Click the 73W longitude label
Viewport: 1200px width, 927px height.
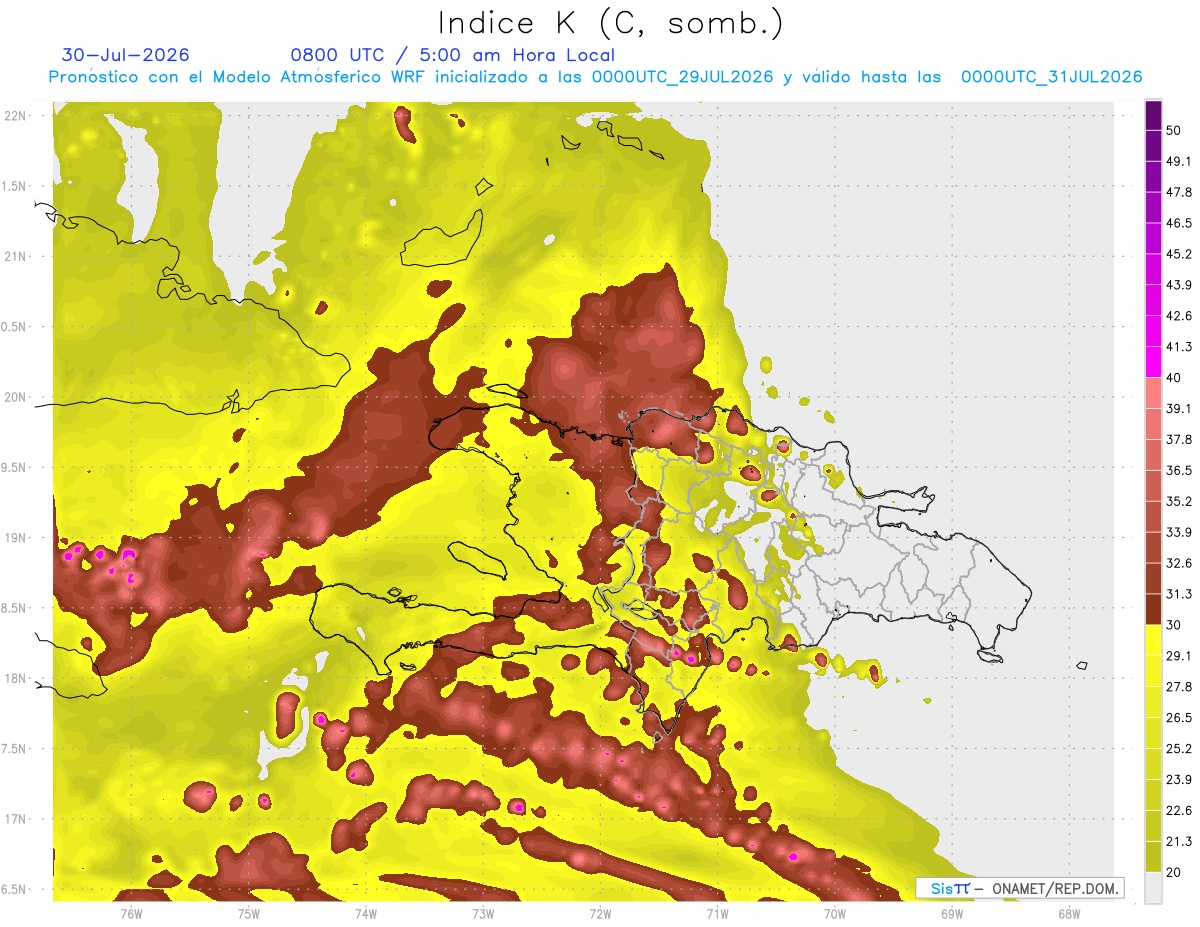(483, 913)
